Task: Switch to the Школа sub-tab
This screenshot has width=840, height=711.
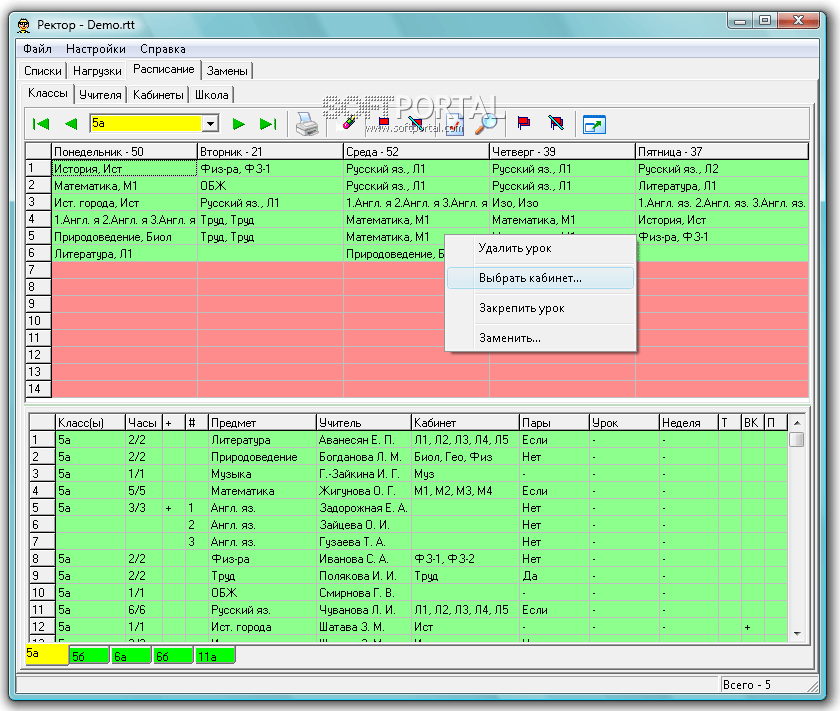Action: click(212, 95)
